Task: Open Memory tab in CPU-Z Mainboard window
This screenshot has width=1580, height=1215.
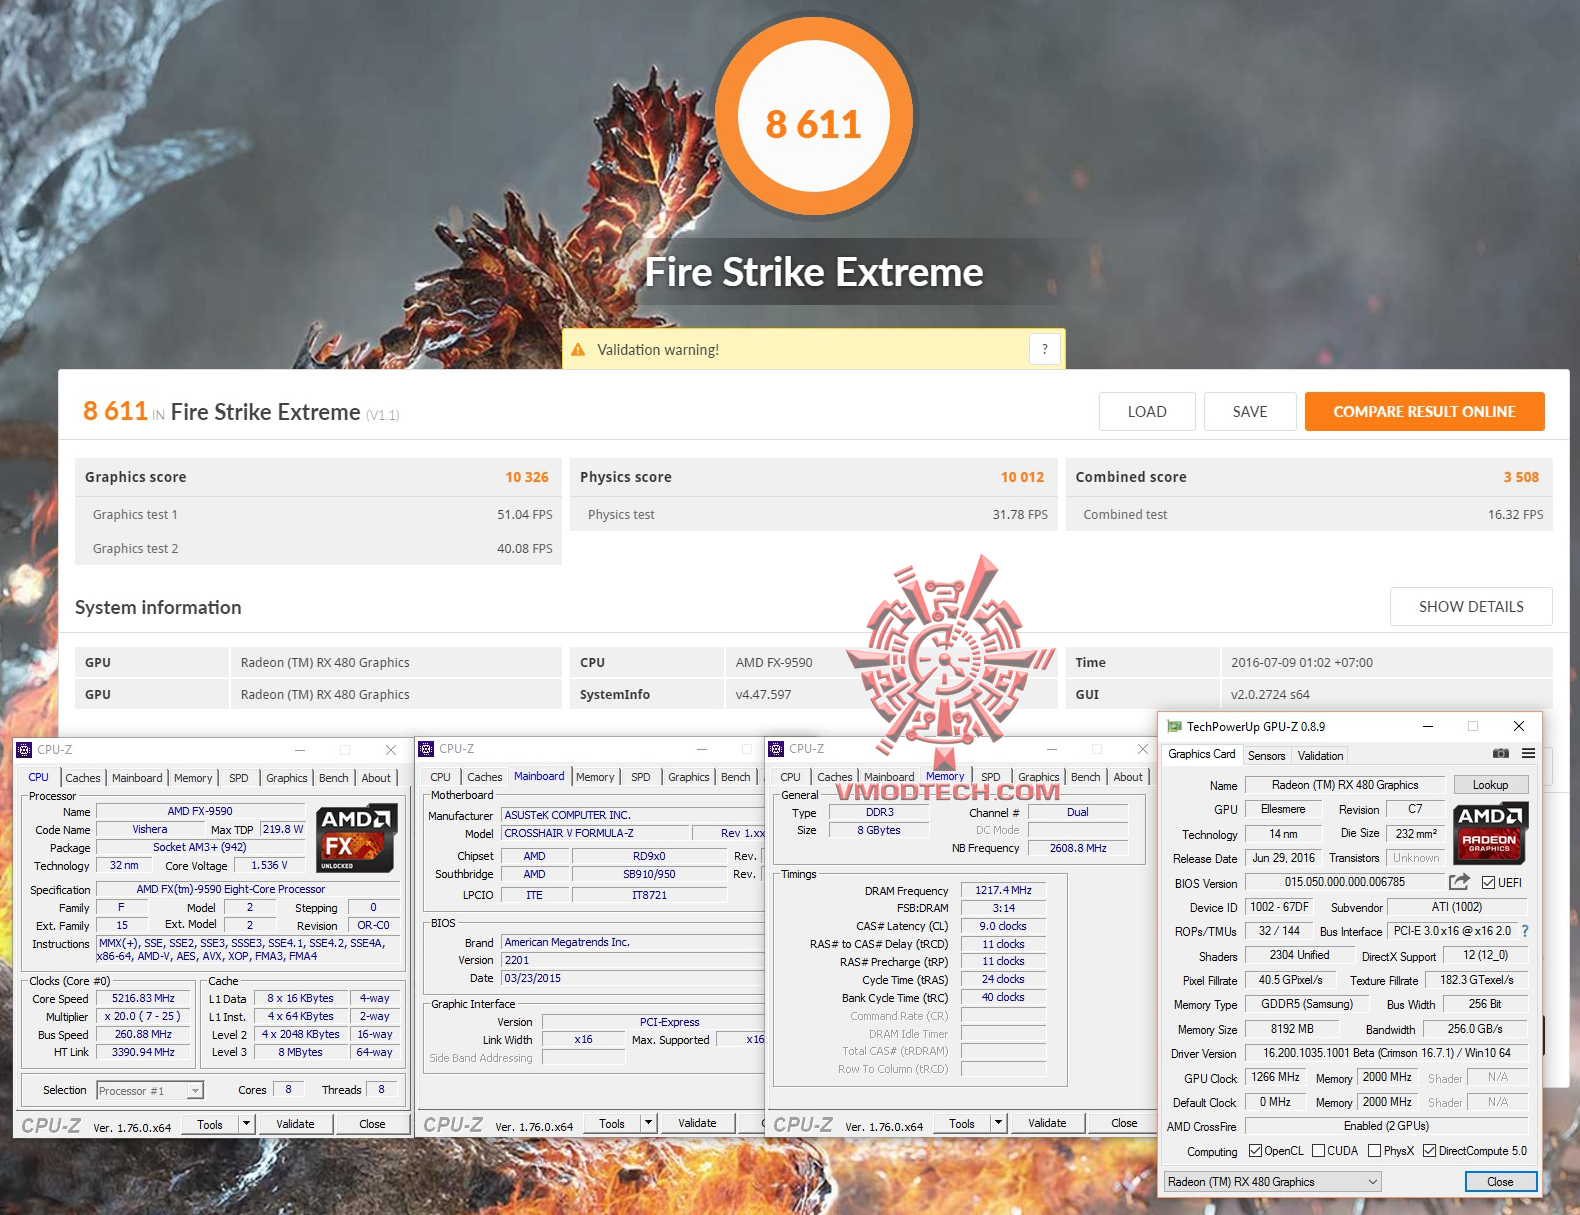Action: click(x=595, y=777)
